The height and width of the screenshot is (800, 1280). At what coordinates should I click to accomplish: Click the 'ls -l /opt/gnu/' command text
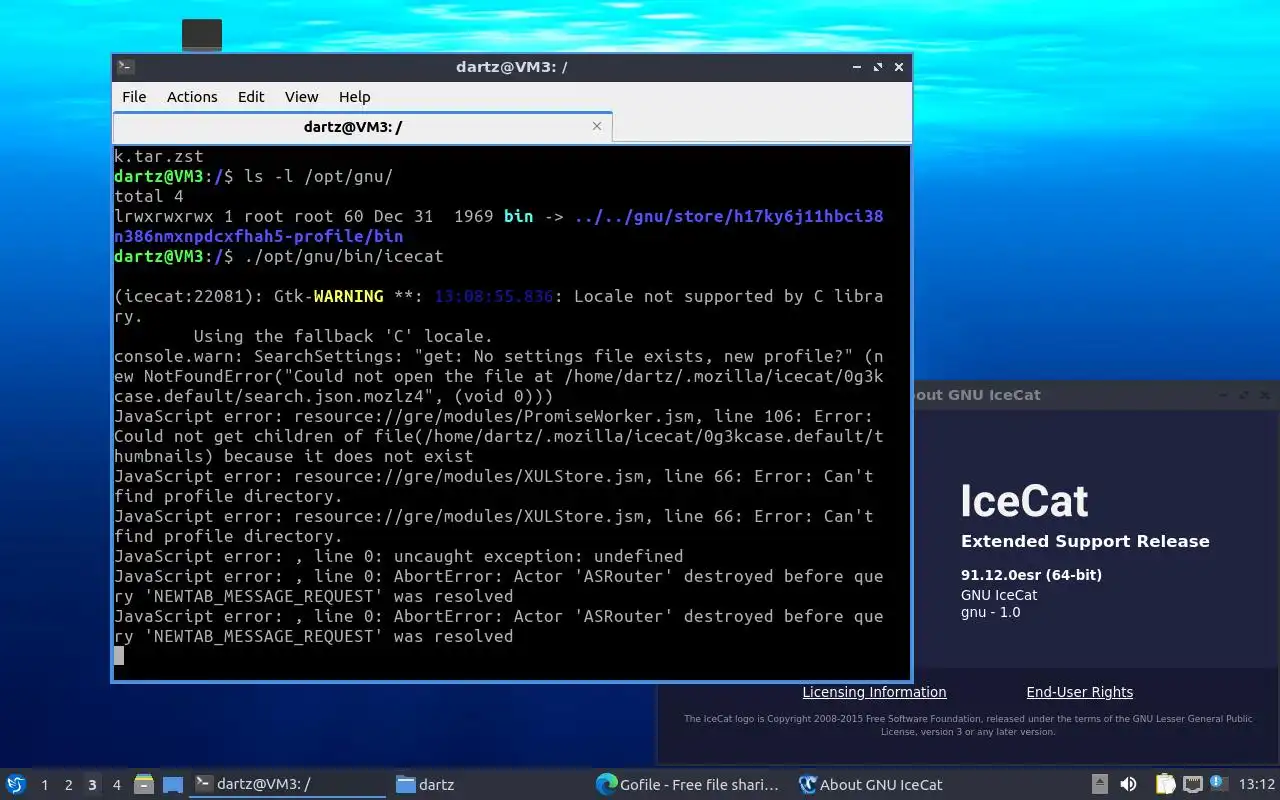(319, 177)
